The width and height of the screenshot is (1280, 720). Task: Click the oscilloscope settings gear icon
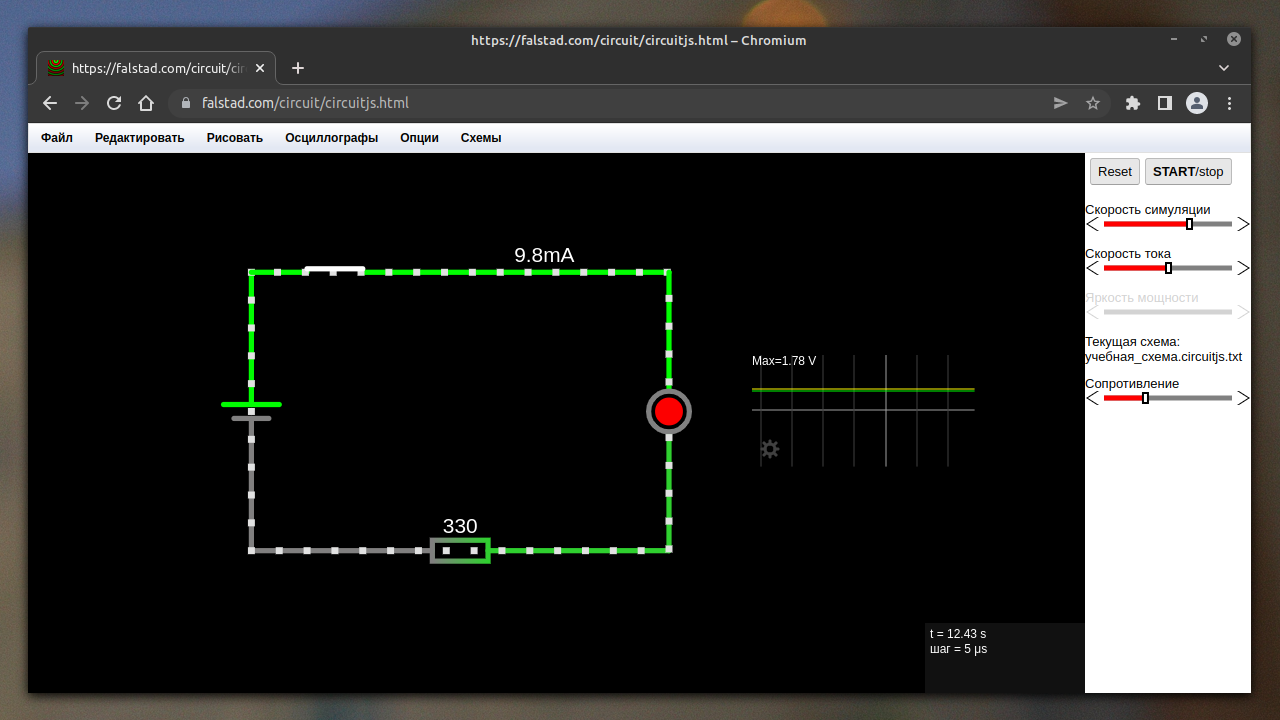click(x=769, y=449)
